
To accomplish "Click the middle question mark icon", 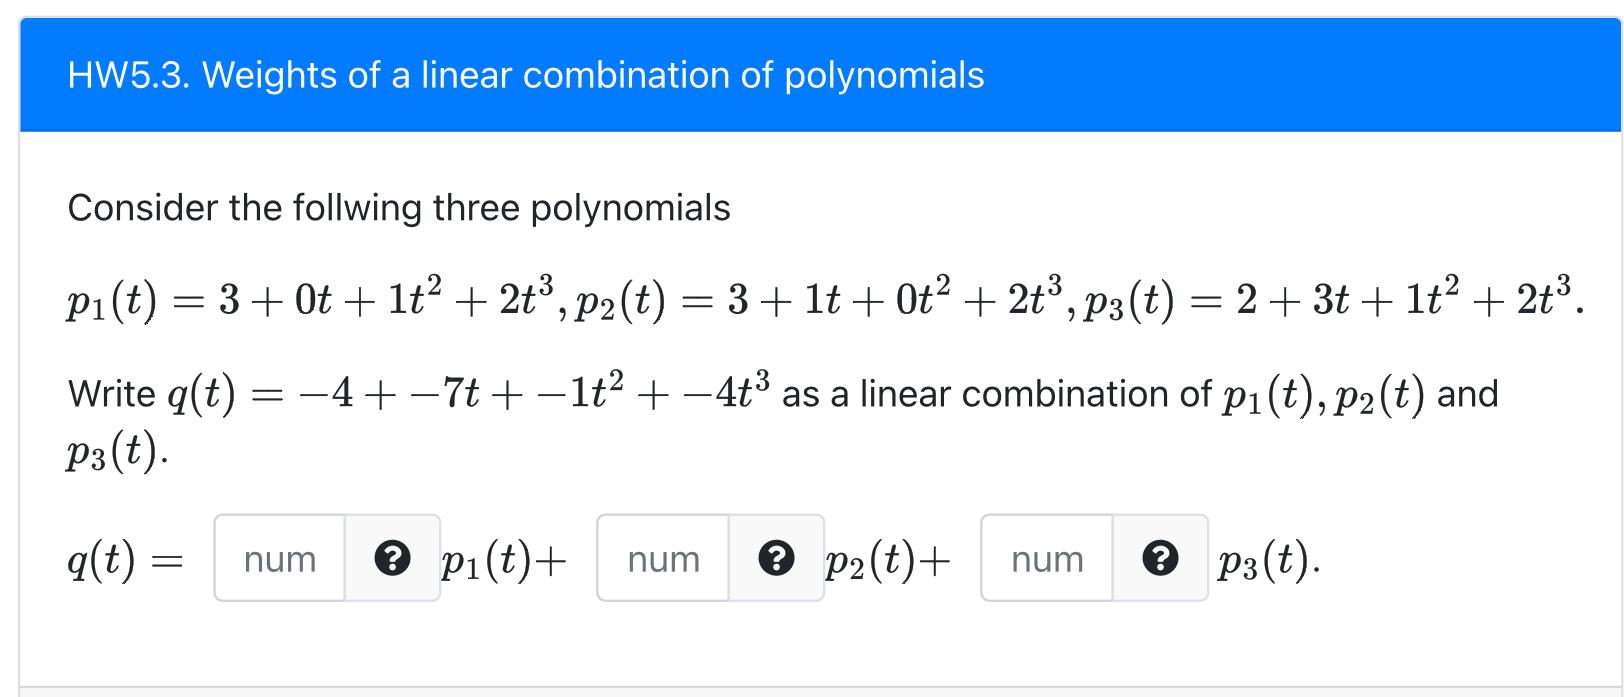I will tap(777, 560).
